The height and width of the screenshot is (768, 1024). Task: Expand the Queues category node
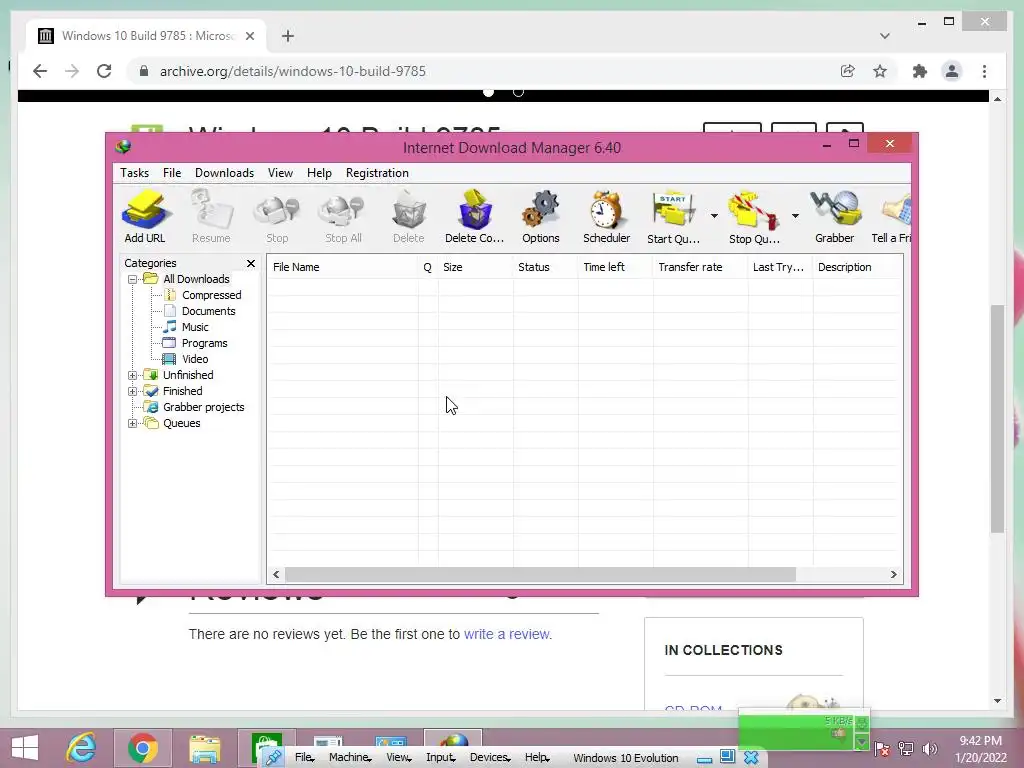[133, 423]
